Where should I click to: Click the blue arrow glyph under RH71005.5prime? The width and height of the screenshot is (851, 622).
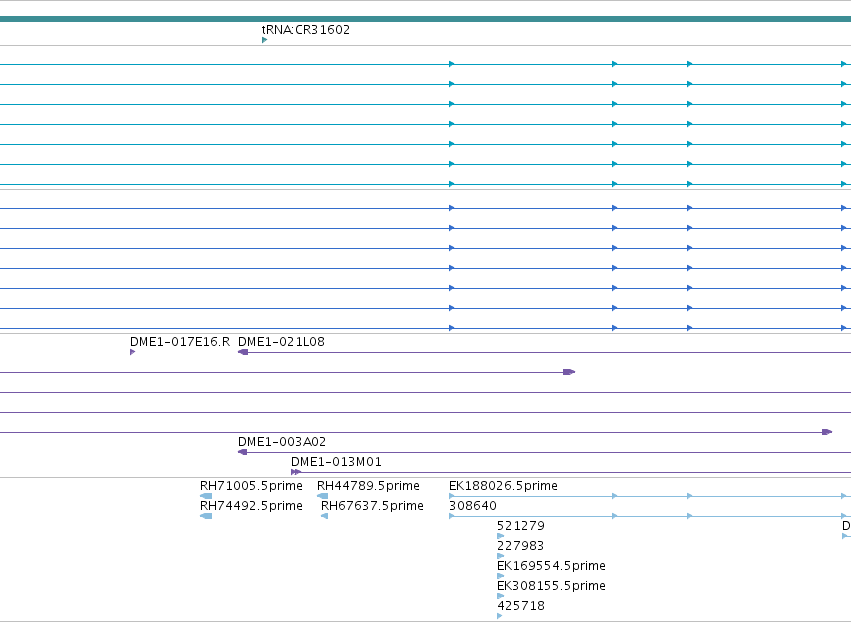pos(206,496)
